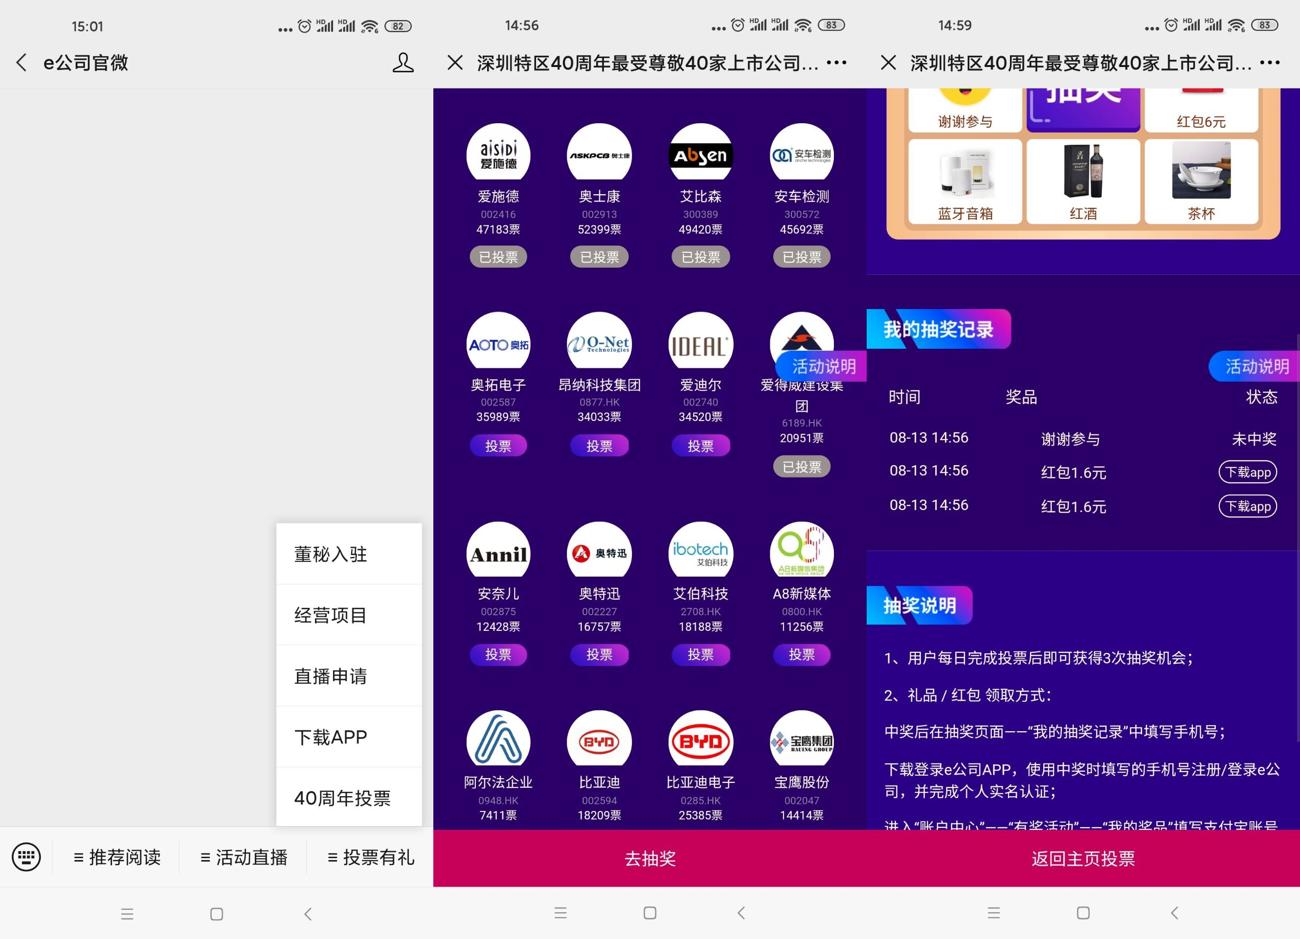Select the 安奈儿 Annil brand logo
This screenshot has width=1300, height=939.
[498, 551]
